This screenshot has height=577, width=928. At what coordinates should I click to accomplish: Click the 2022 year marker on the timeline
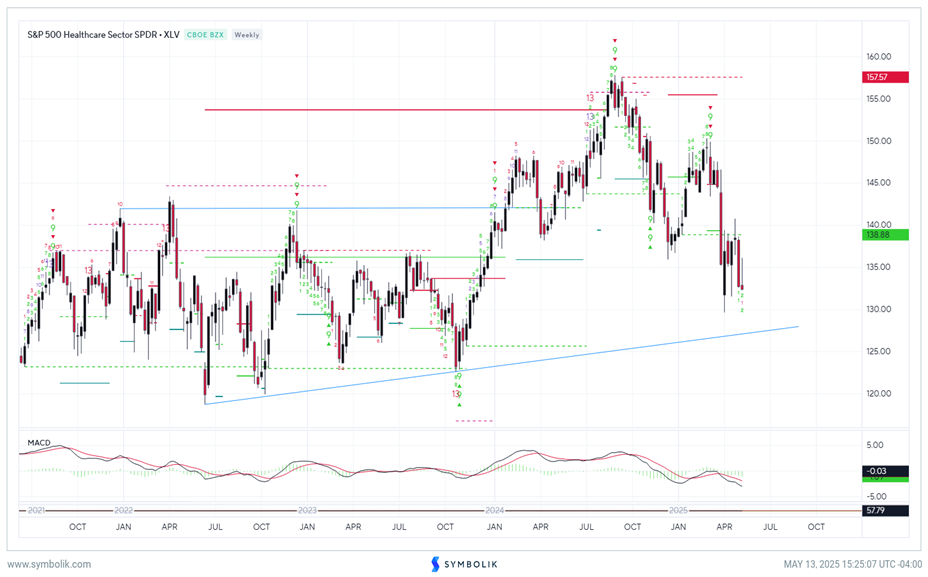123,510
